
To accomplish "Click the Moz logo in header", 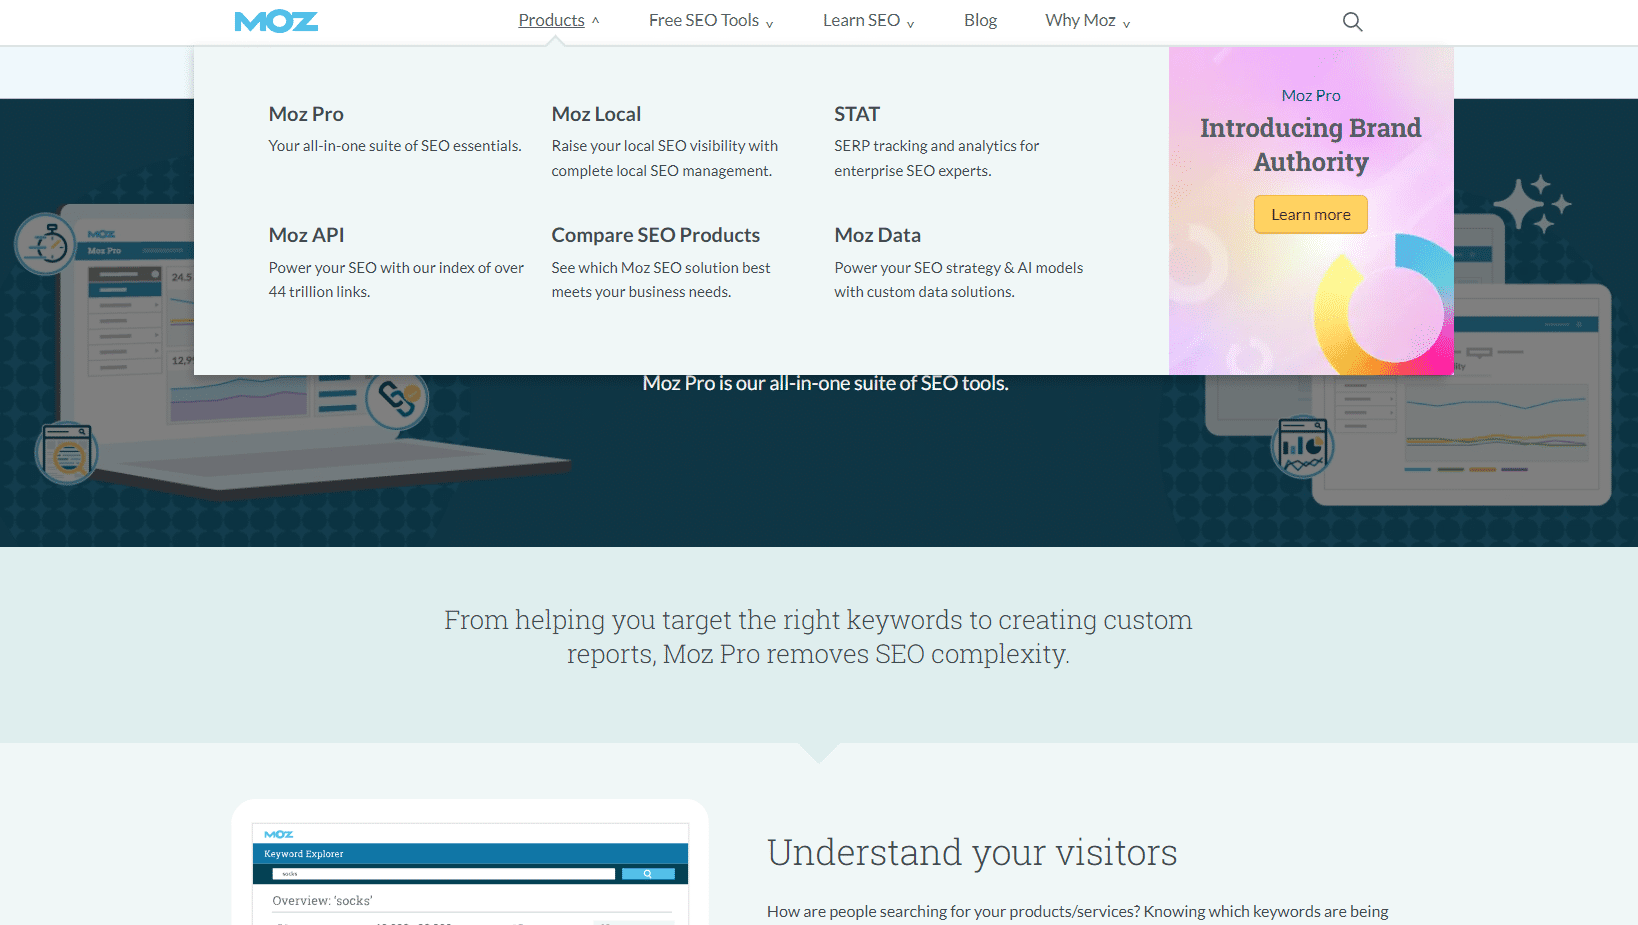I will click(x=276, y=21).
